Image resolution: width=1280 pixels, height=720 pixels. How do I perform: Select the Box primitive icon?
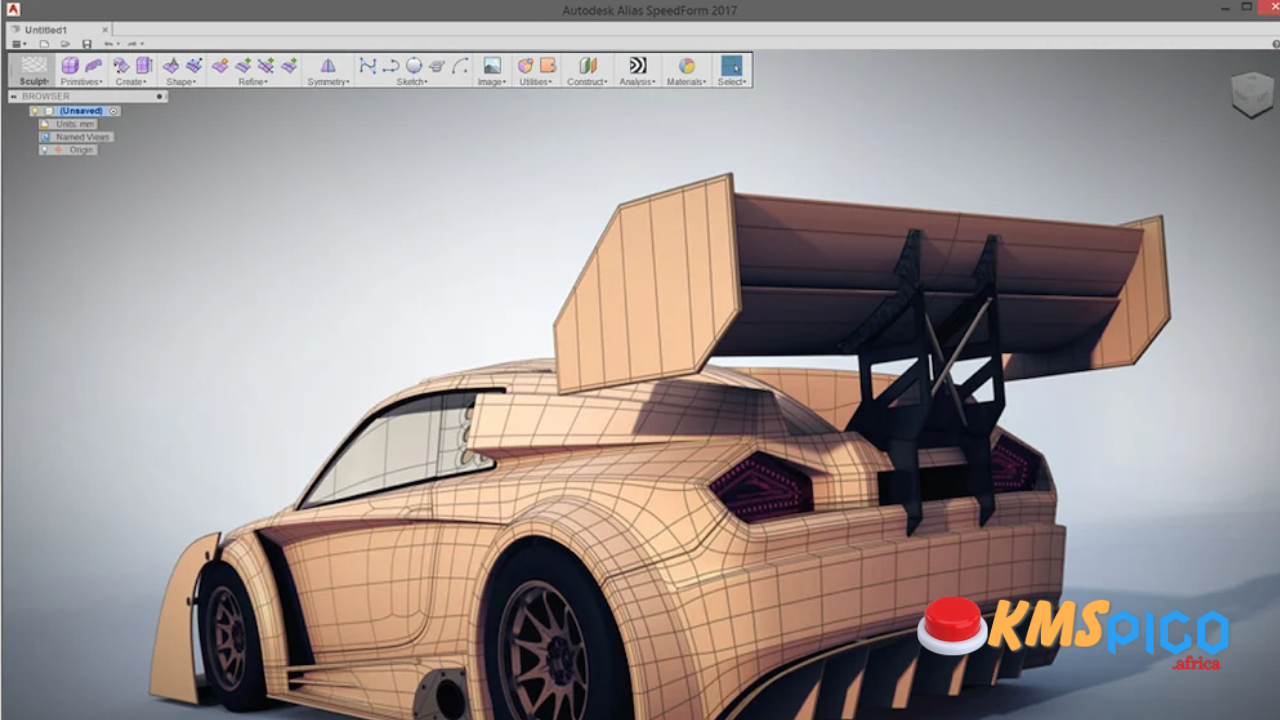click(70, 66)
